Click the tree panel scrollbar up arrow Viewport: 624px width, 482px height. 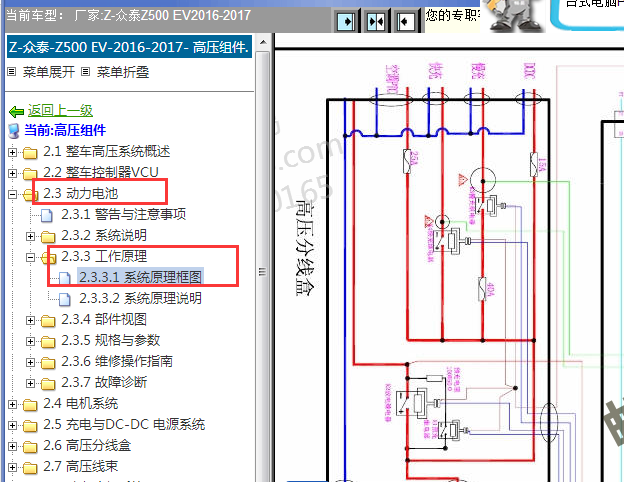tap(263, 42)
